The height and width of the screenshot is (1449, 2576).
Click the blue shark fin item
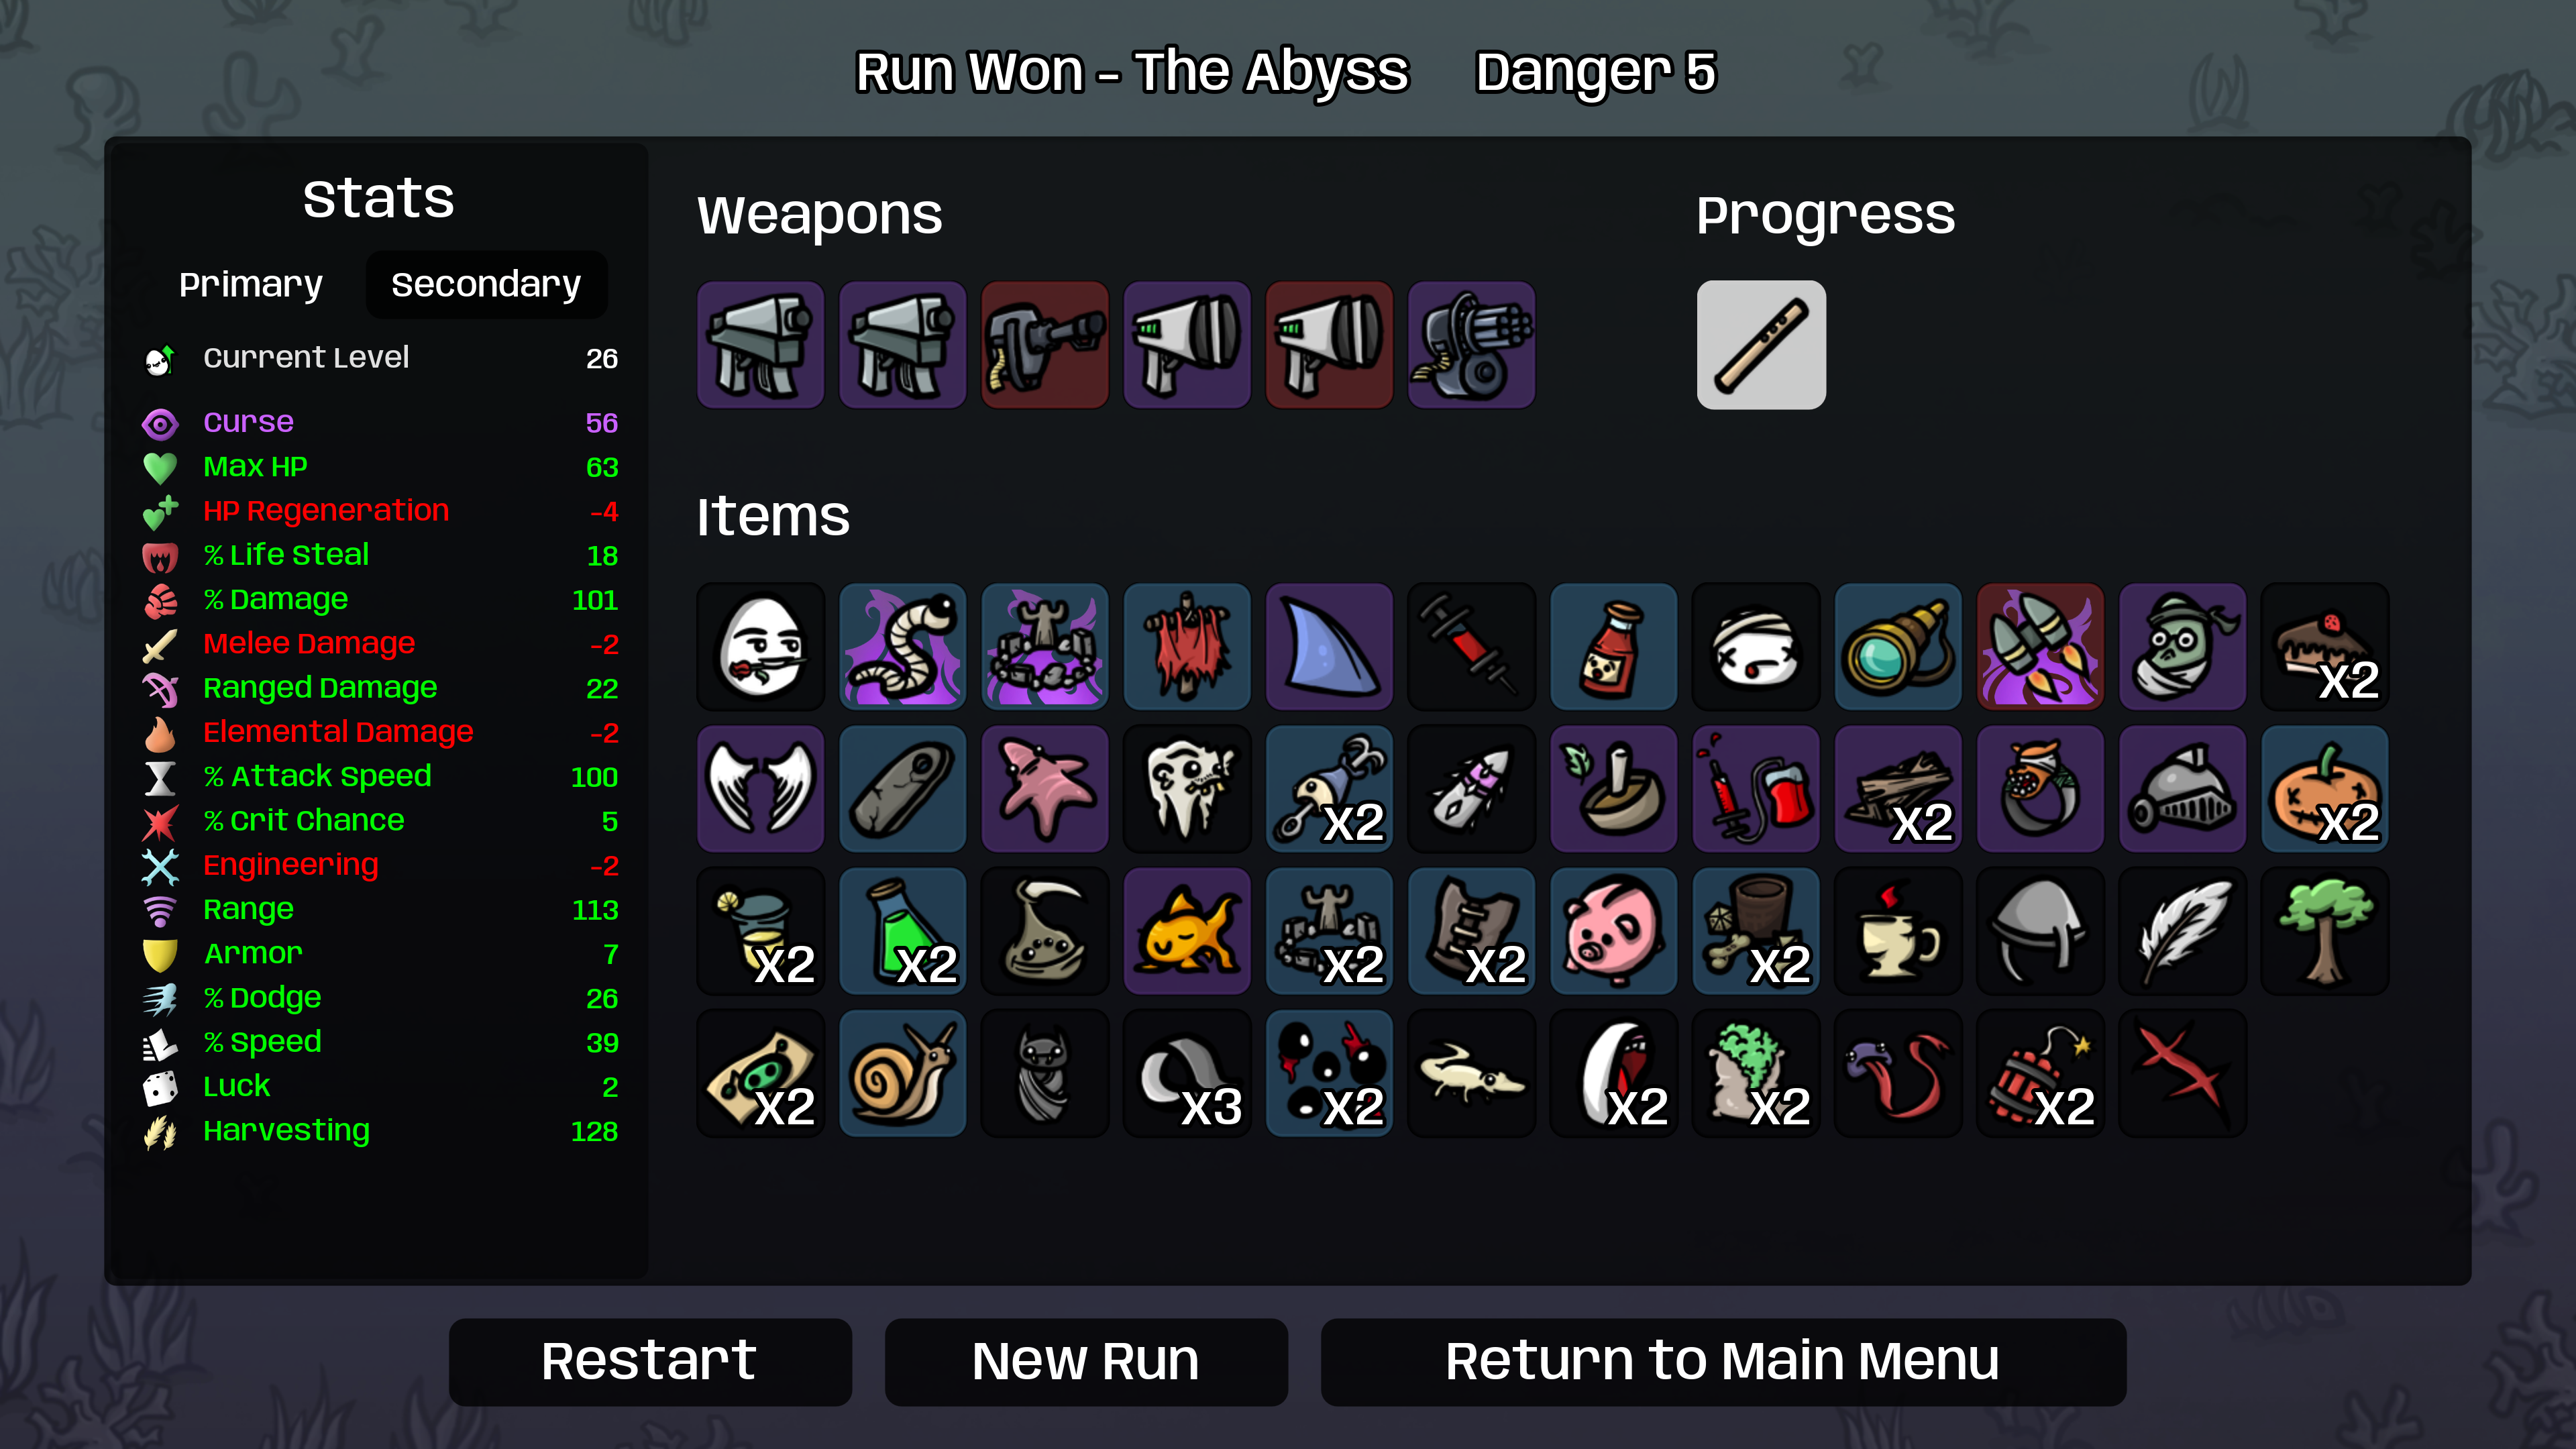tap(1329, 647)
